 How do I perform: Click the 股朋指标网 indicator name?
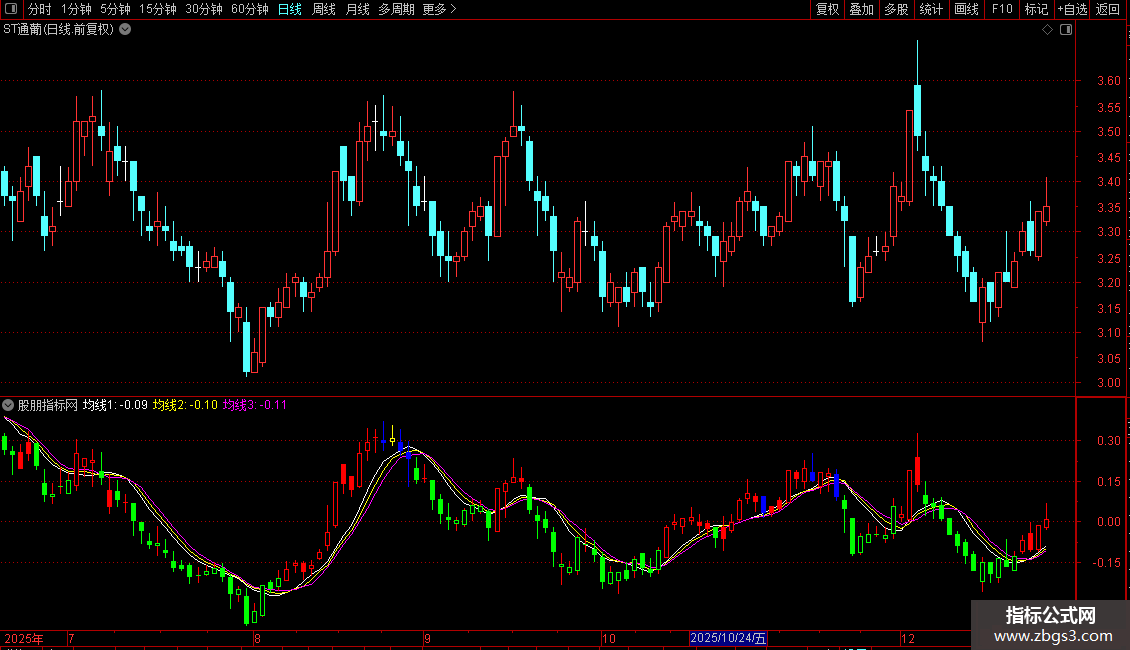click(48, 405)
